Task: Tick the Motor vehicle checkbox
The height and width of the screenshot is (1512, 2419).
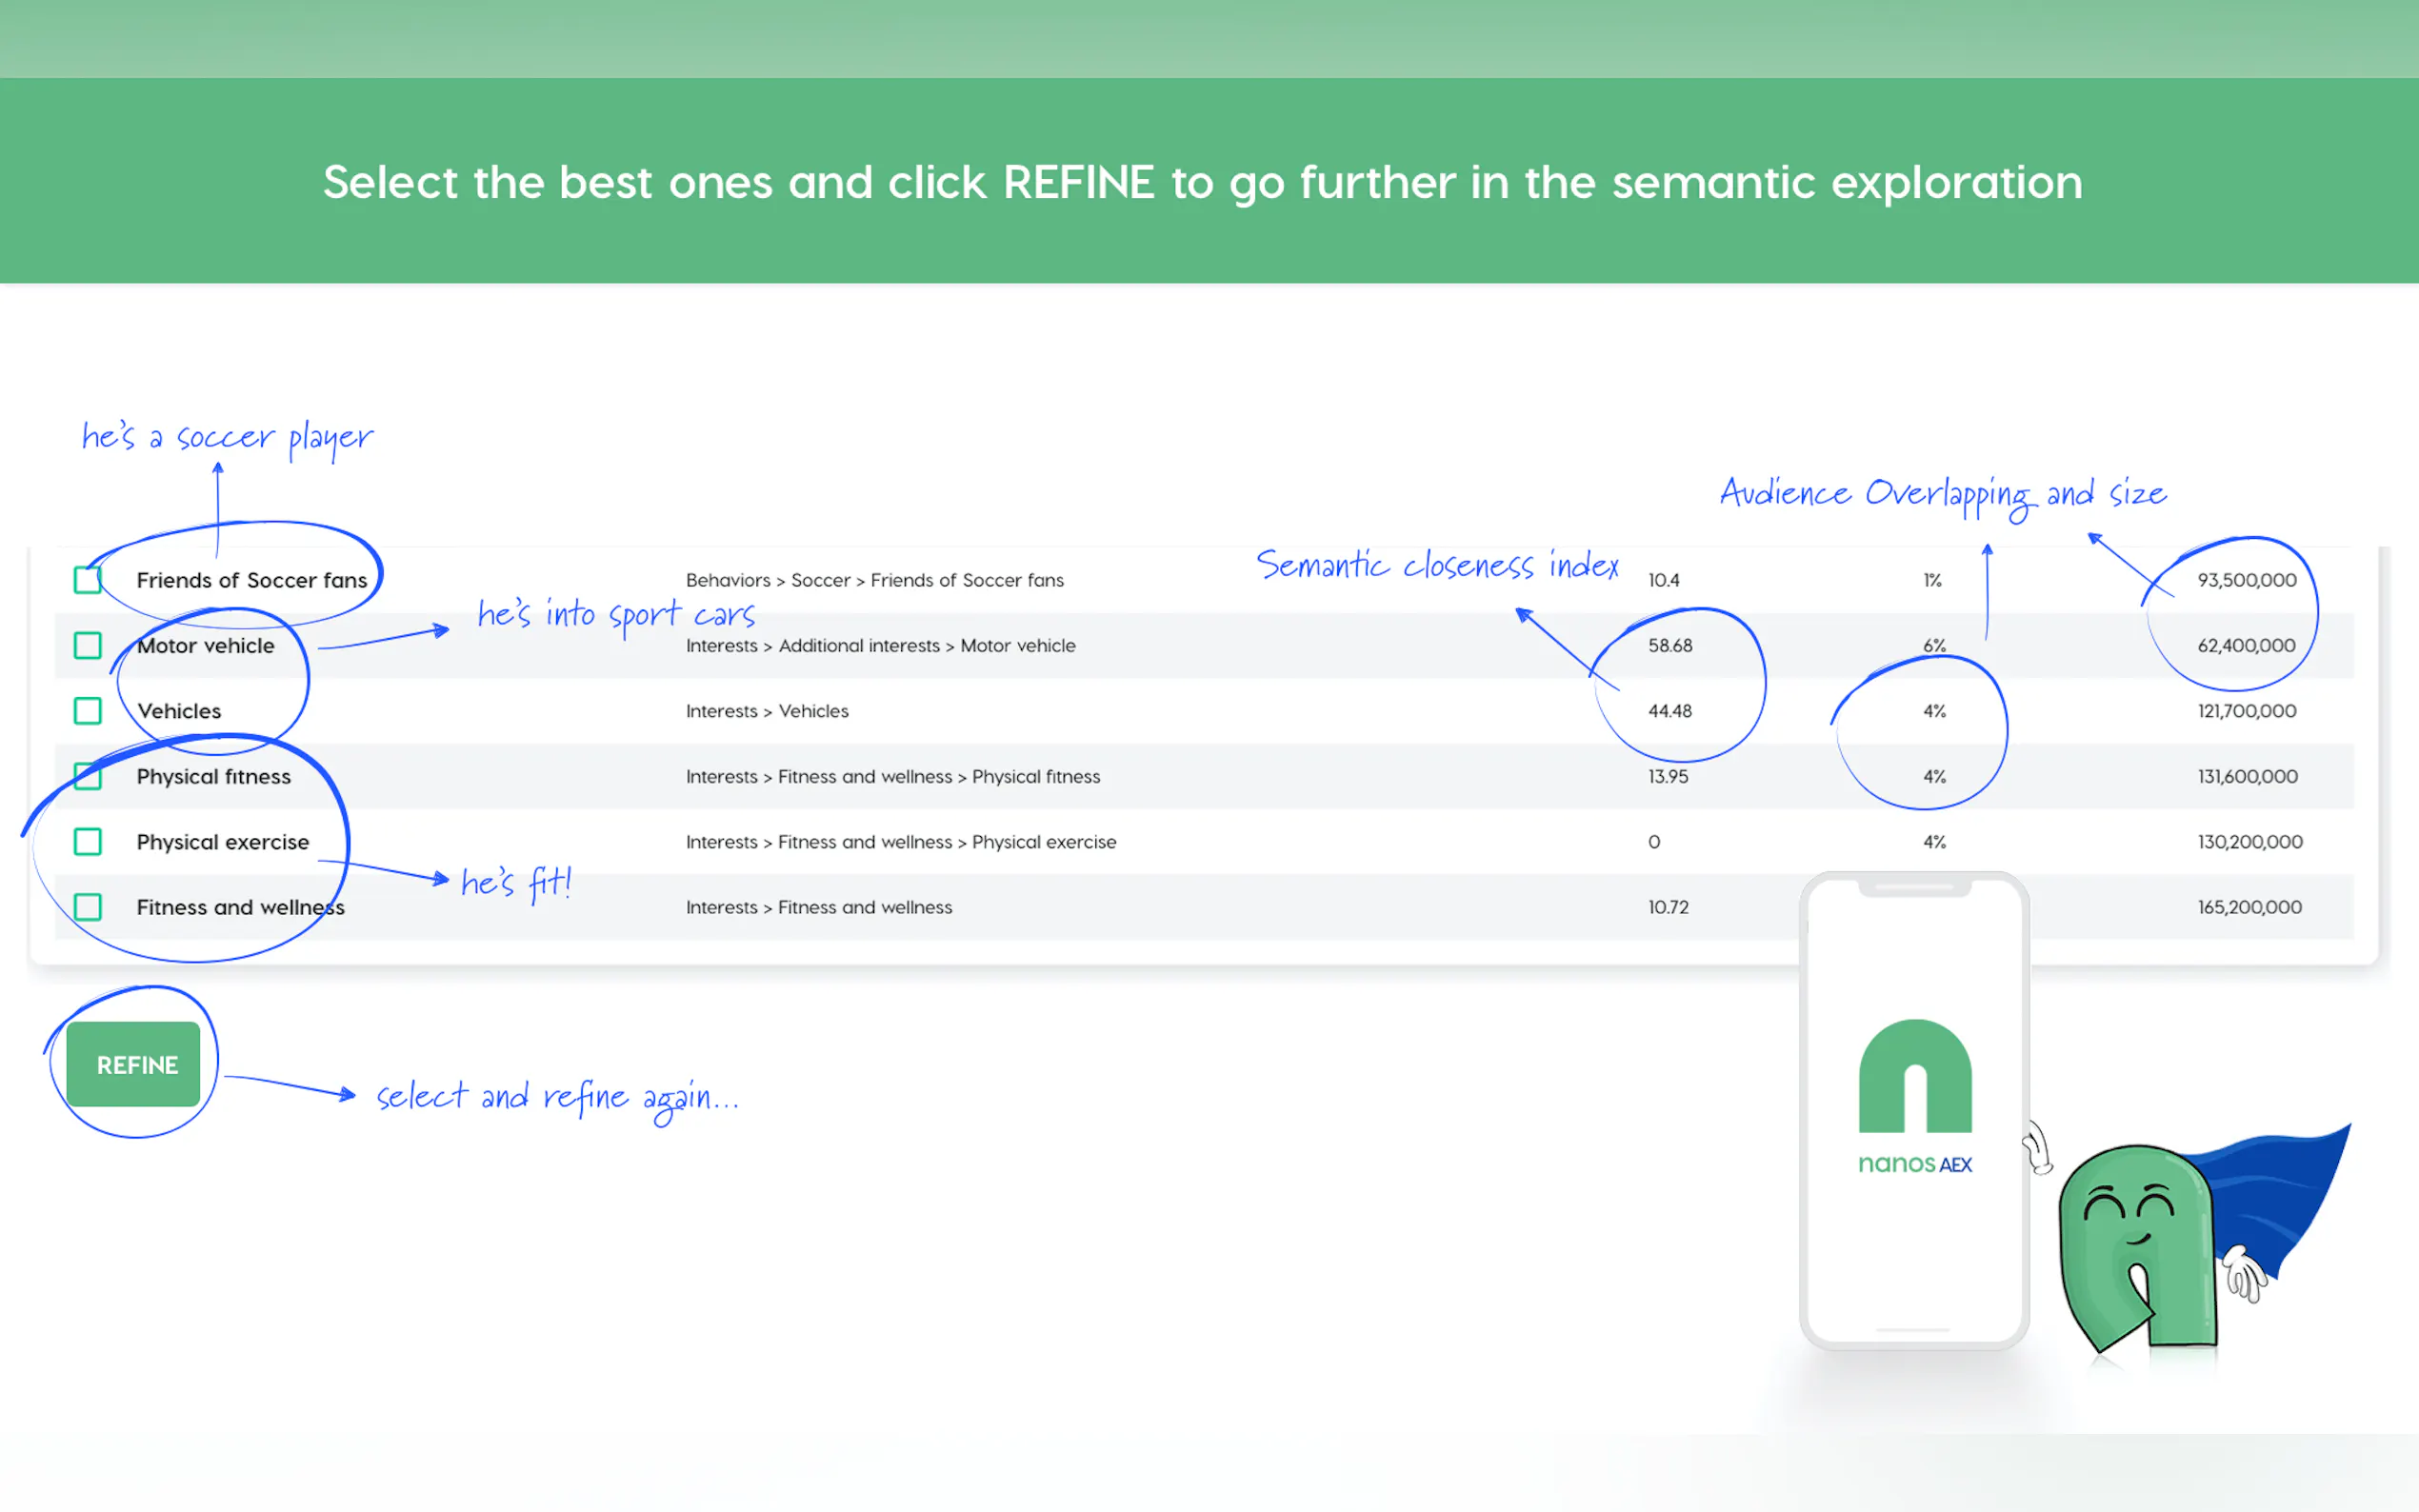Action: click(88, 645)
